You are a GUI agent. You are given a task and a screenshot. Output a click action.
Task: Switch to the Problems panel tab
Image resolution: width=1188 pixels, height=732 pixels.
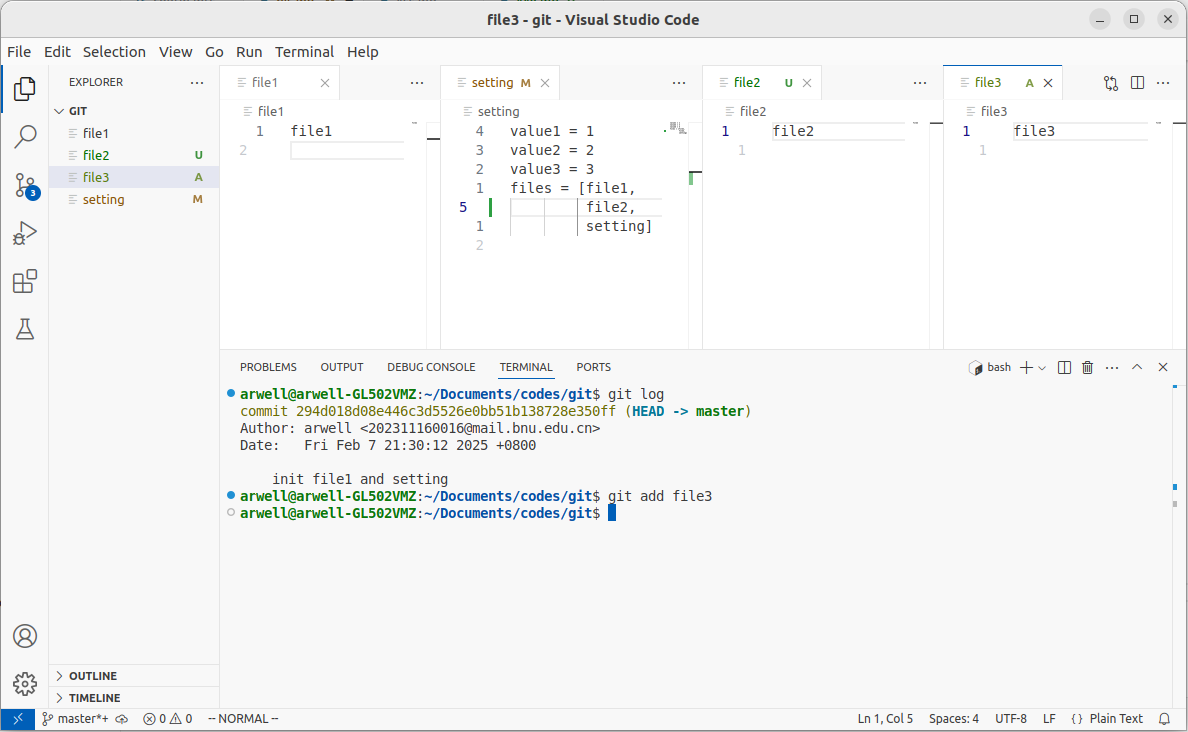click(268, 367)
